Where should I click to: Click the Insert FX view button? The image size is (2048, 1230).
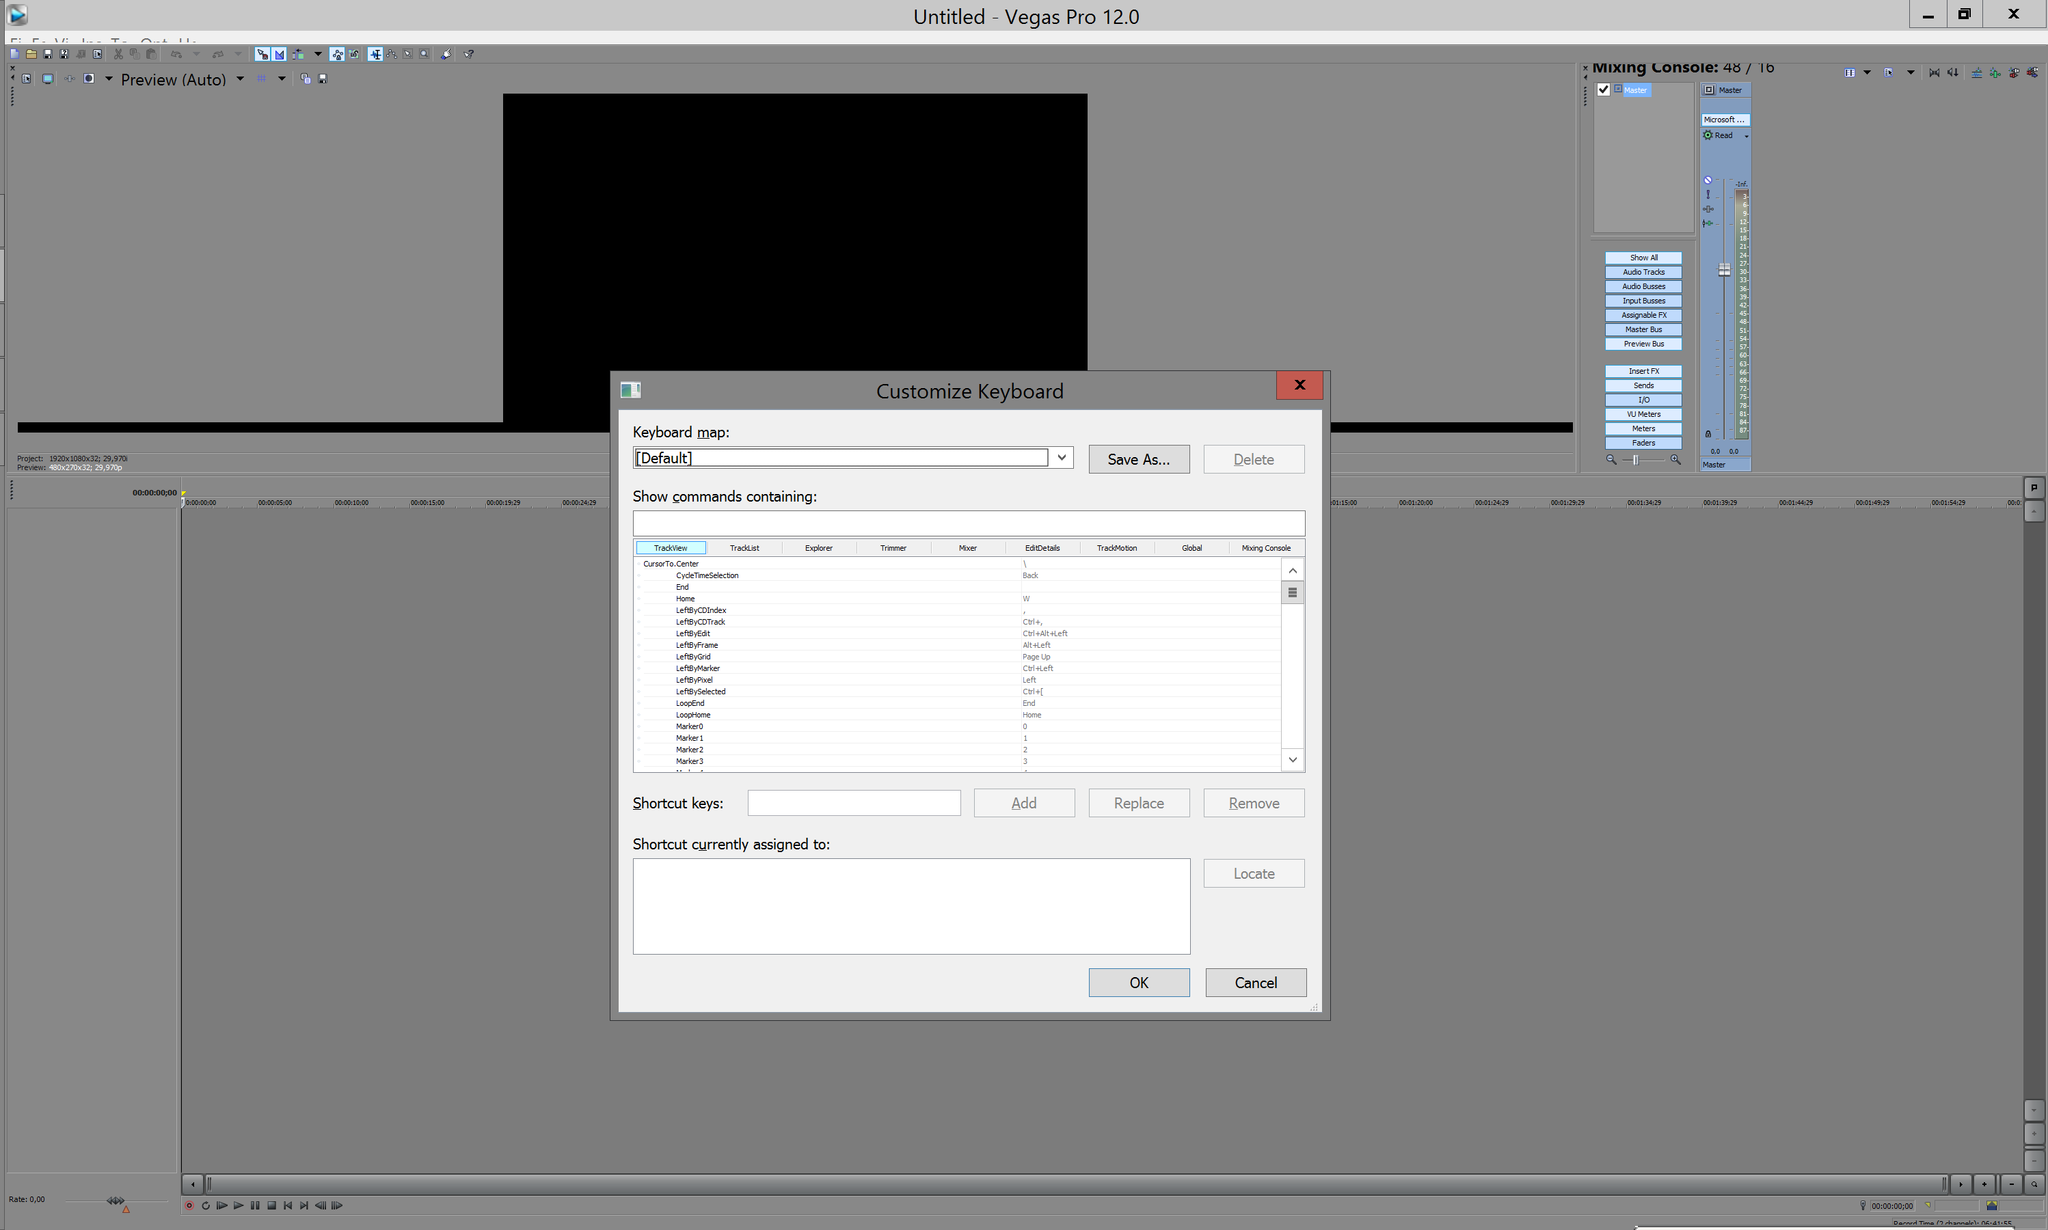click(x=1643, y=371)
